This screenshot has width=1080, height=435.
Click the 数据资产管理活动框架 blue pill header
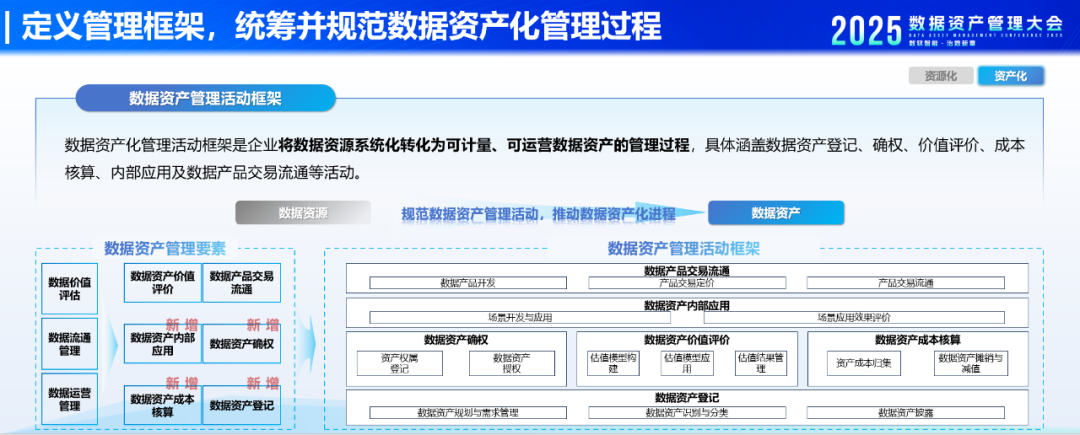click(205, 98)
